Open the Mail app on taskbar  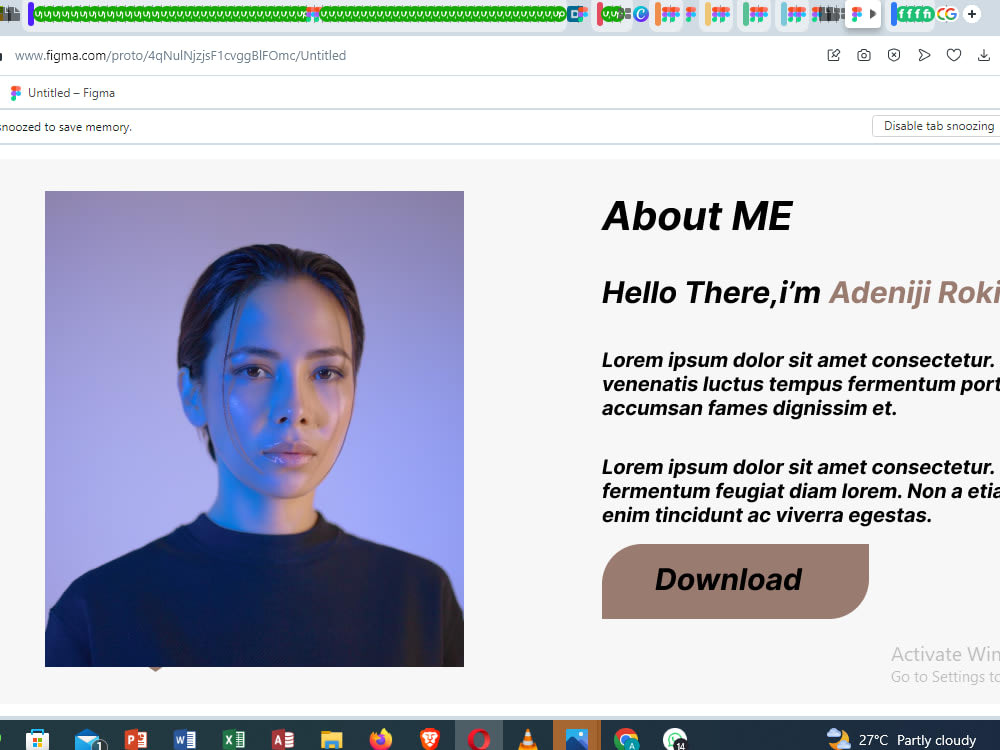88,739
